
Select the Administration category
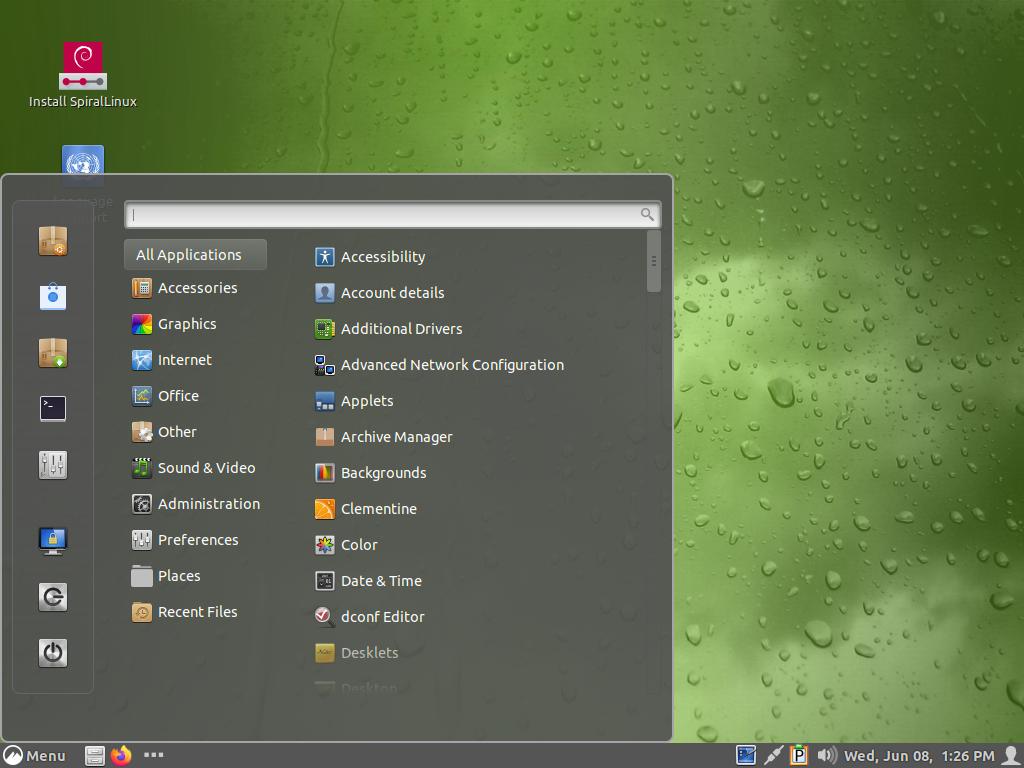click(195, 504)
